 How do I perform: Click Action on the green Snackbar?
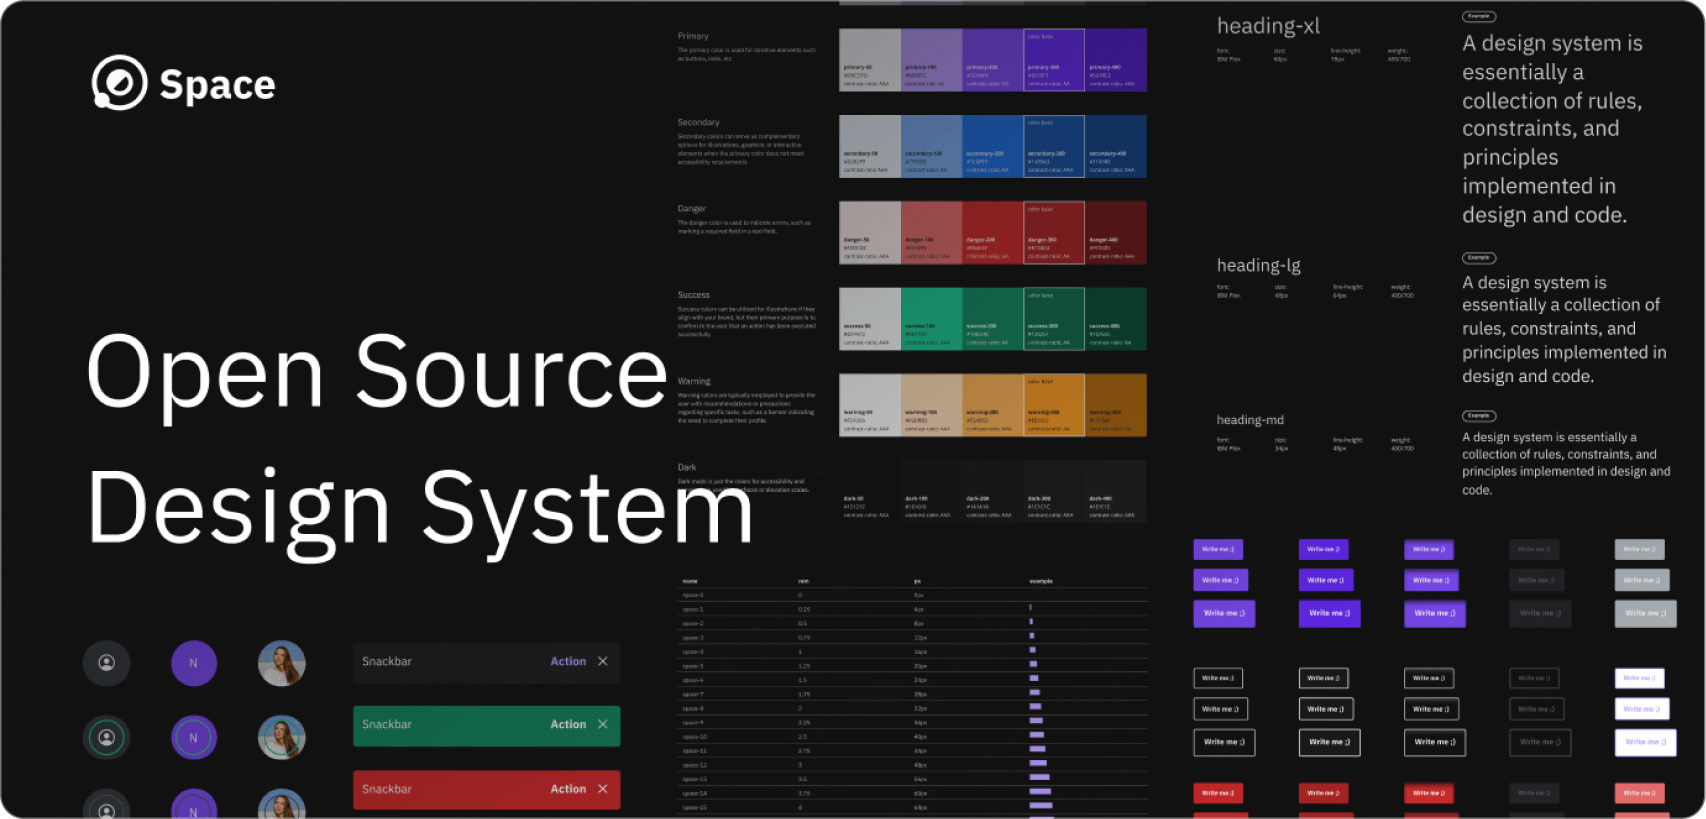pos(568,724)
